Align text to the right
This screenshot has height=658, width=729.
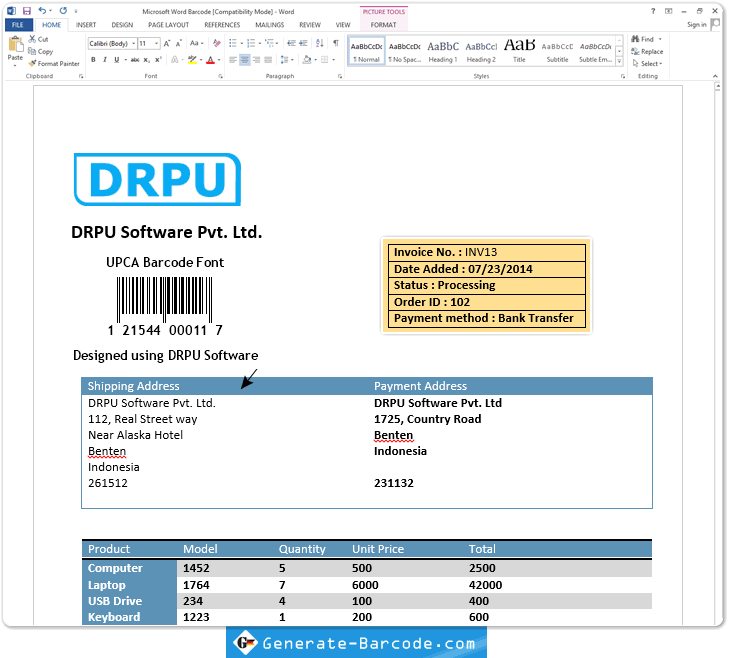256,60
